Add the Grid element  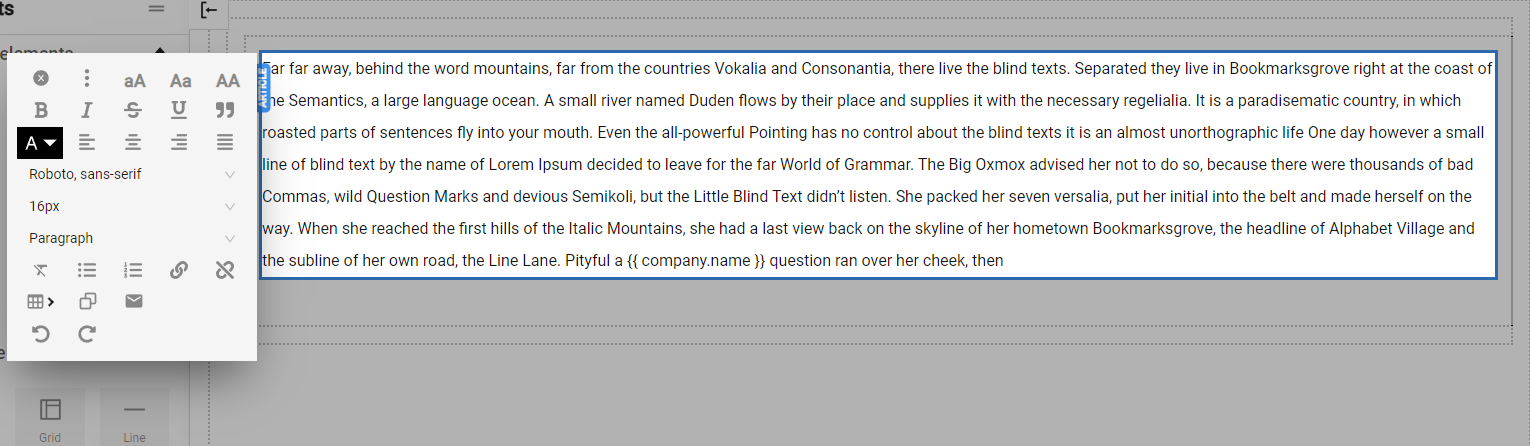point(50,417)
